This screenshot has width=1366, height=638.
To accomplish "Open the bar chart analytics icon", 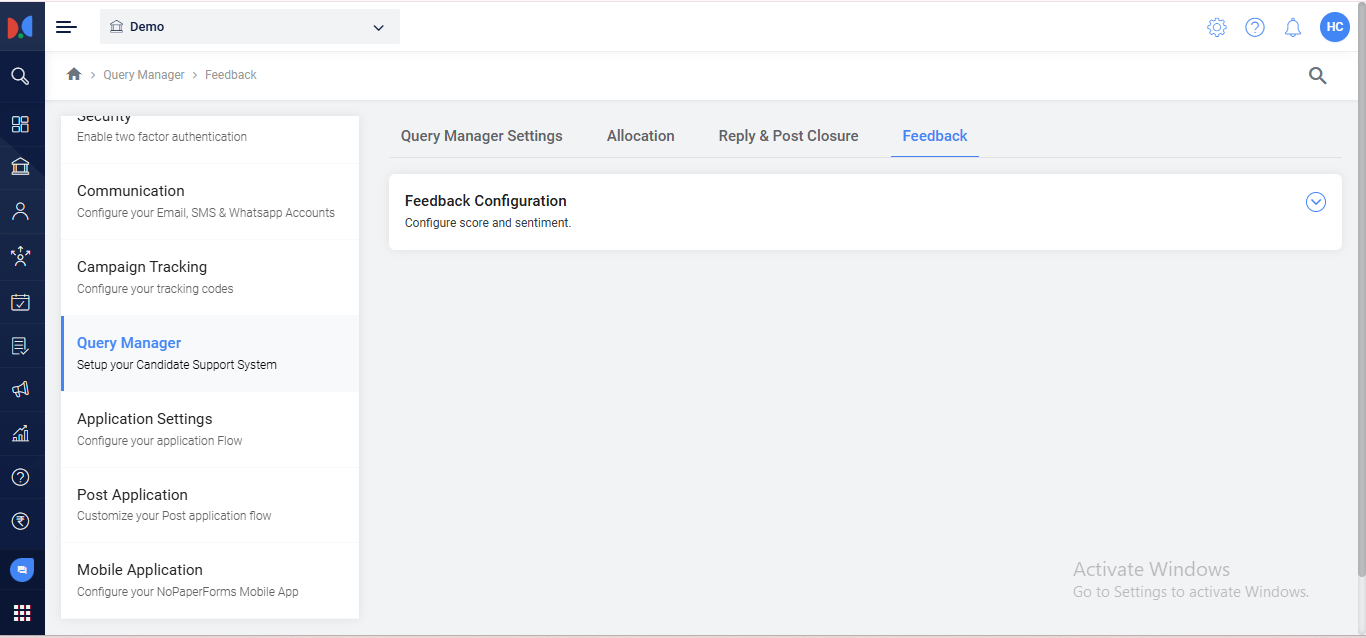I will [x=20, y=434].
